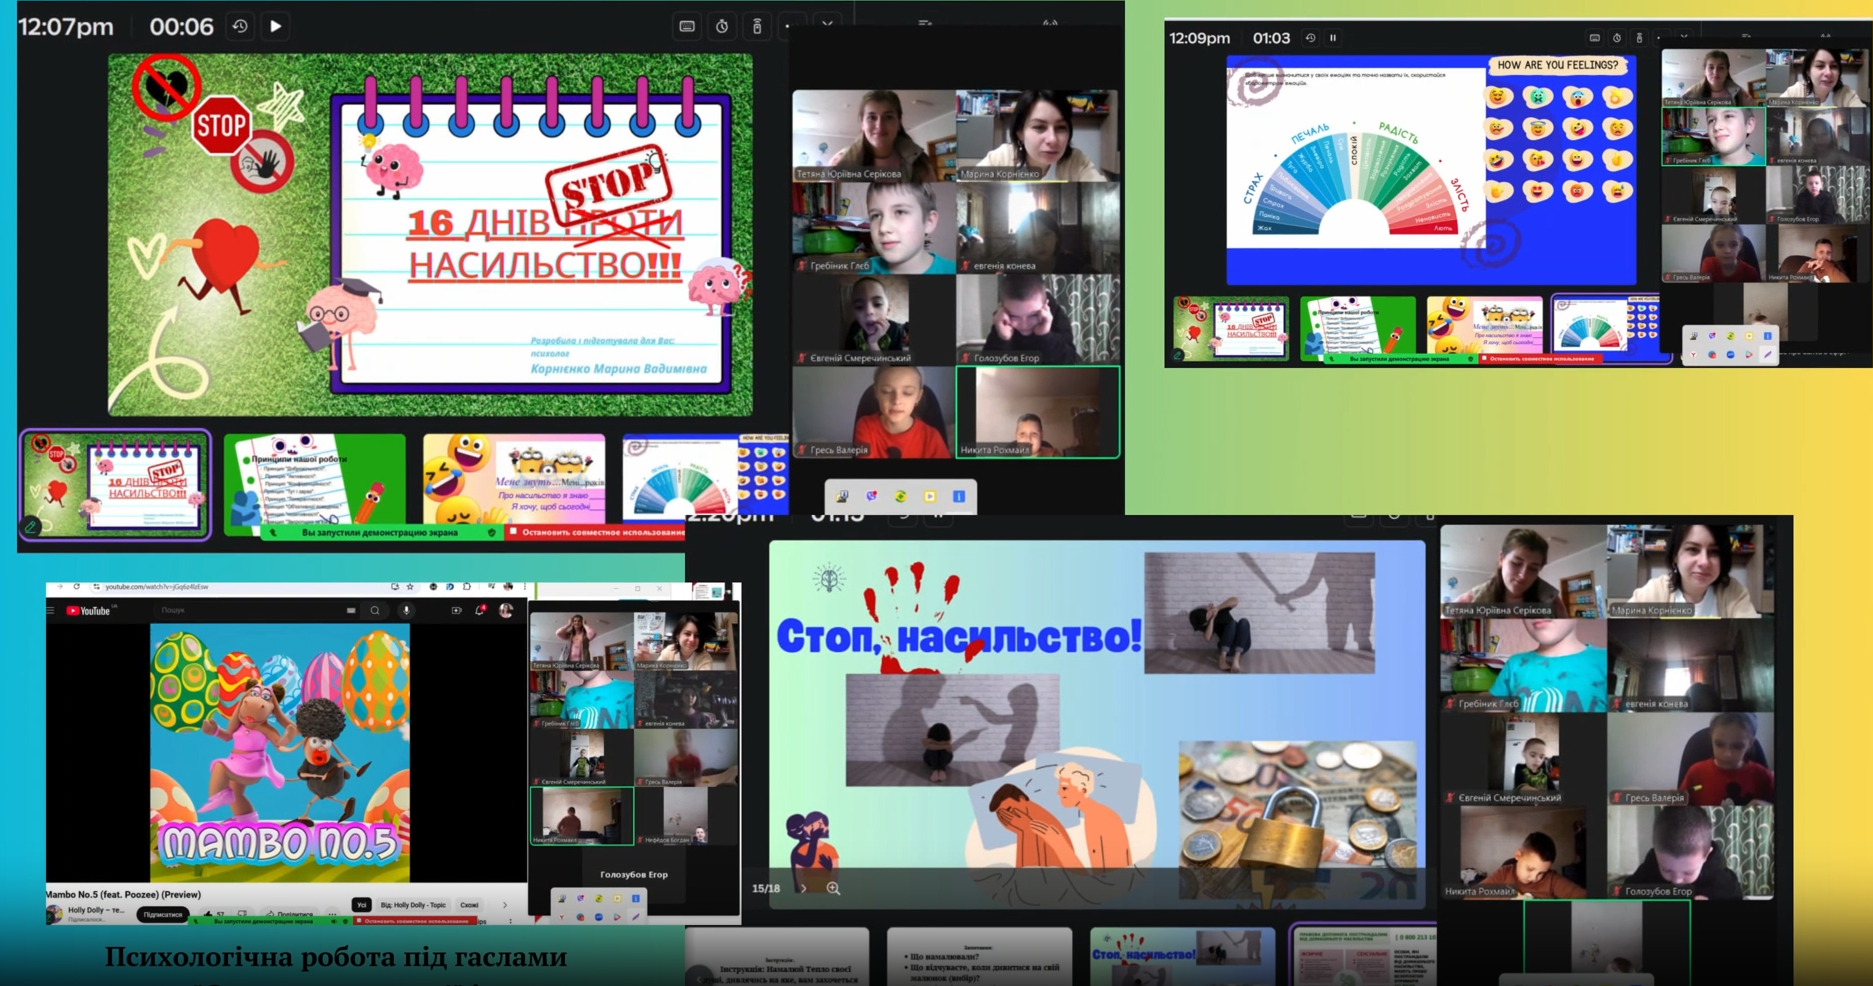1873x986 pixels.
Task: Pause the timer in the 12:09pm presentation
Action: click(x=1333, y=38)
